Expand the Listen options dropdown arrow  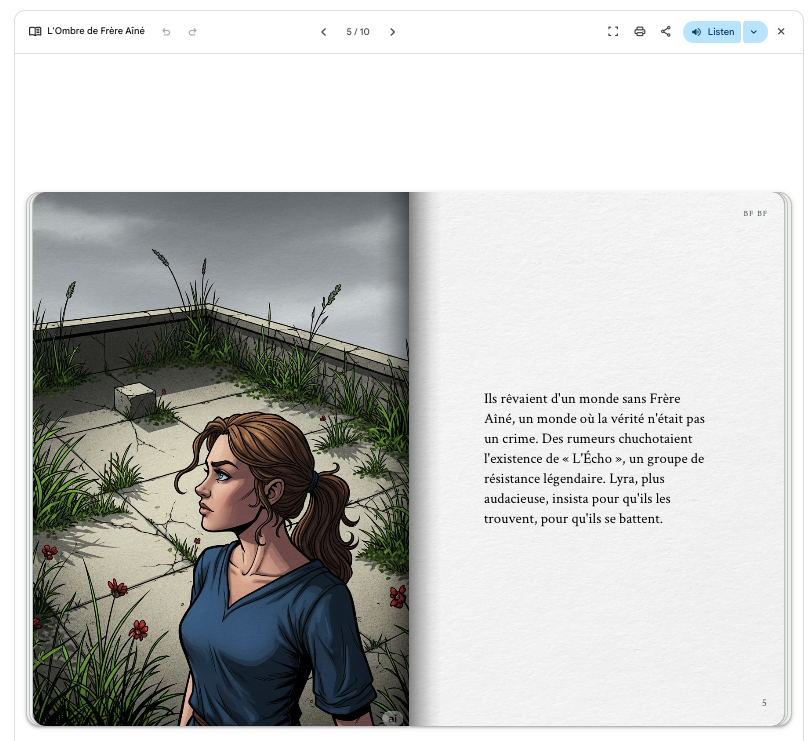755,32
